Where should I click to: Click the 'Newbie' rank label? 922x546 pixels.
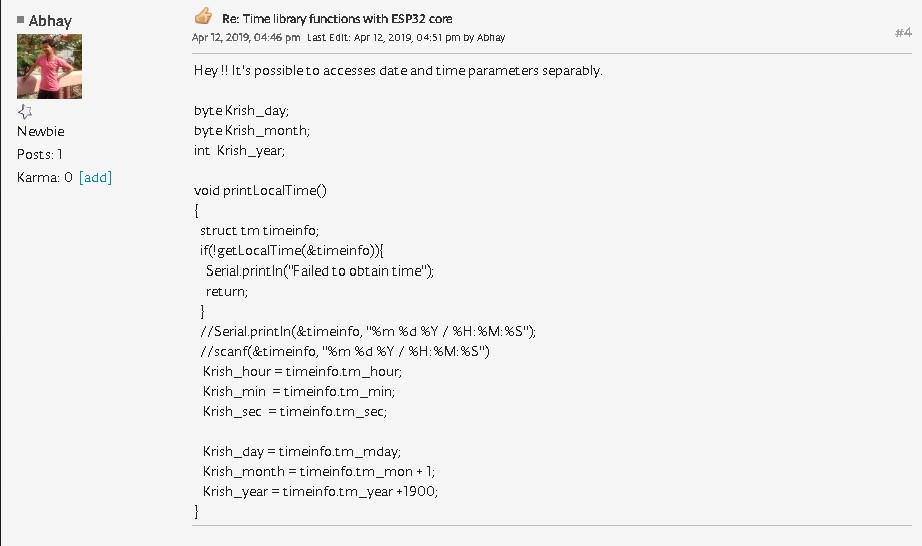(x=40, y=131)
